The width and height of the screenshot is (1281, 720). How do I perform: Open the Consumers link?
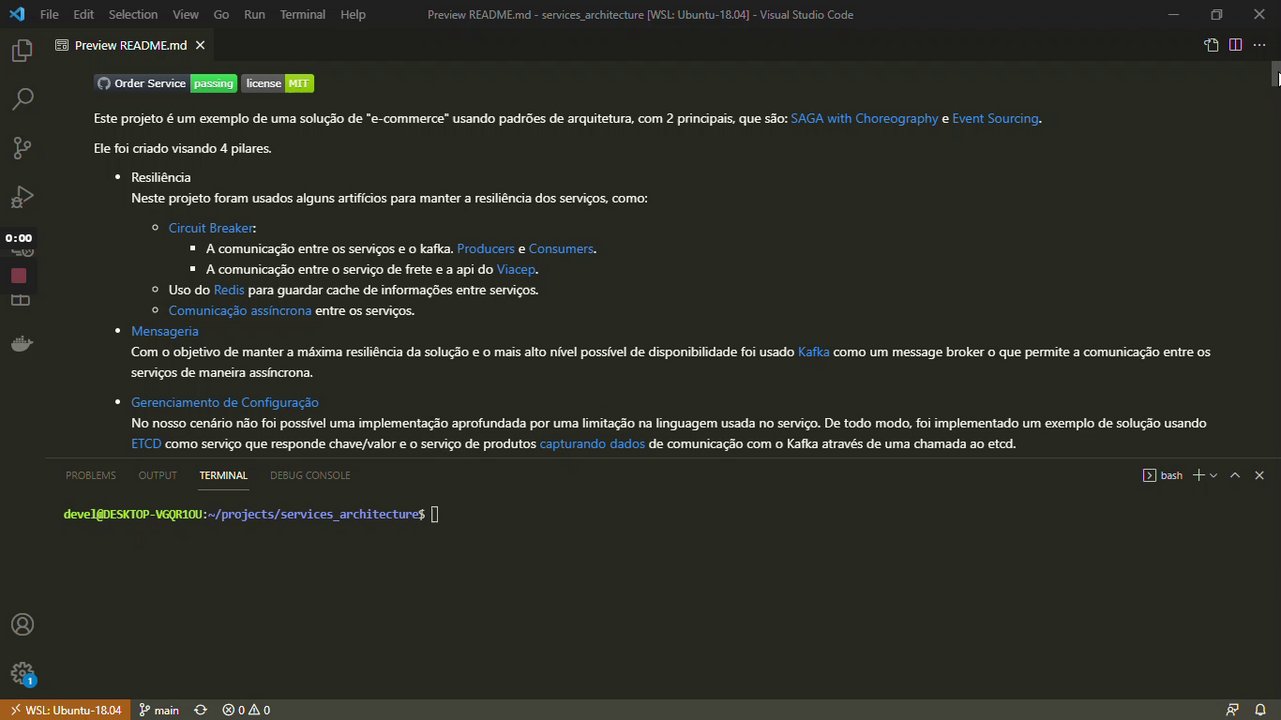[x=561, y=249]
